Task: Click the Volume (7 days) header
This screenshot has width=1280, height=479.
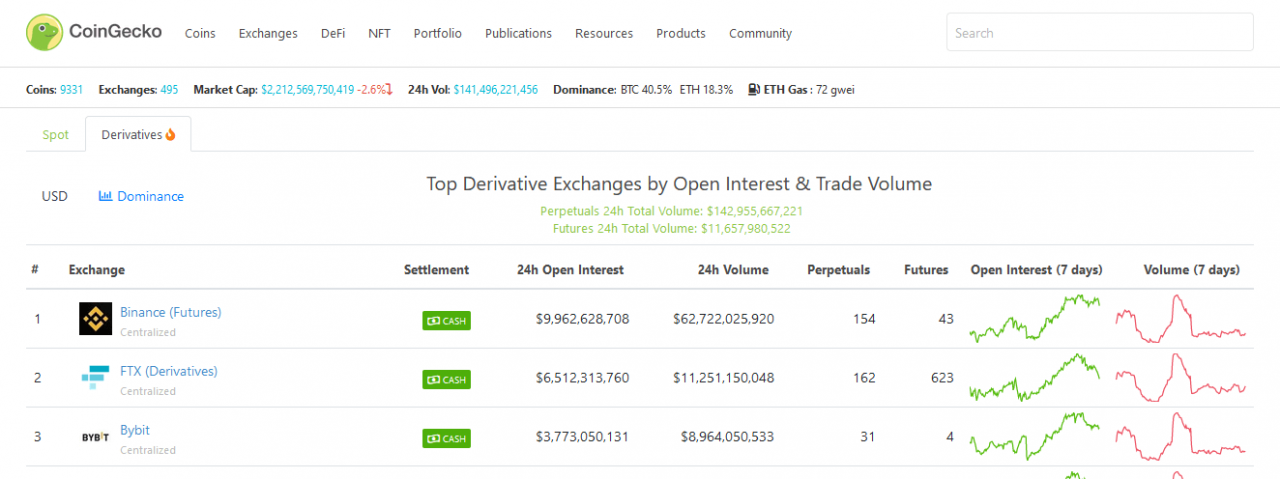Action: point(1191,270)
